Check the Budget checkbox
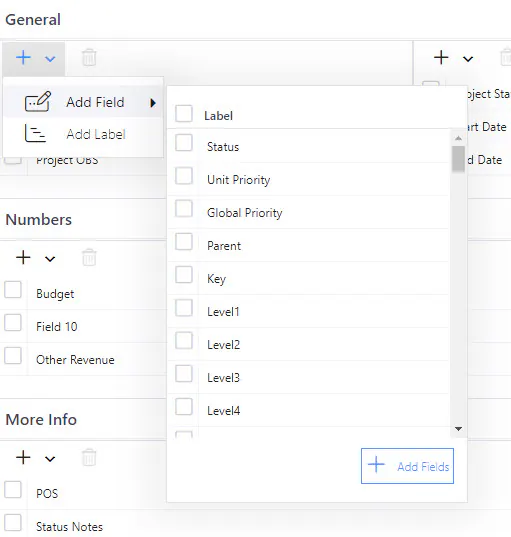This screenshot has width=511, height=537. coord(13,290)
